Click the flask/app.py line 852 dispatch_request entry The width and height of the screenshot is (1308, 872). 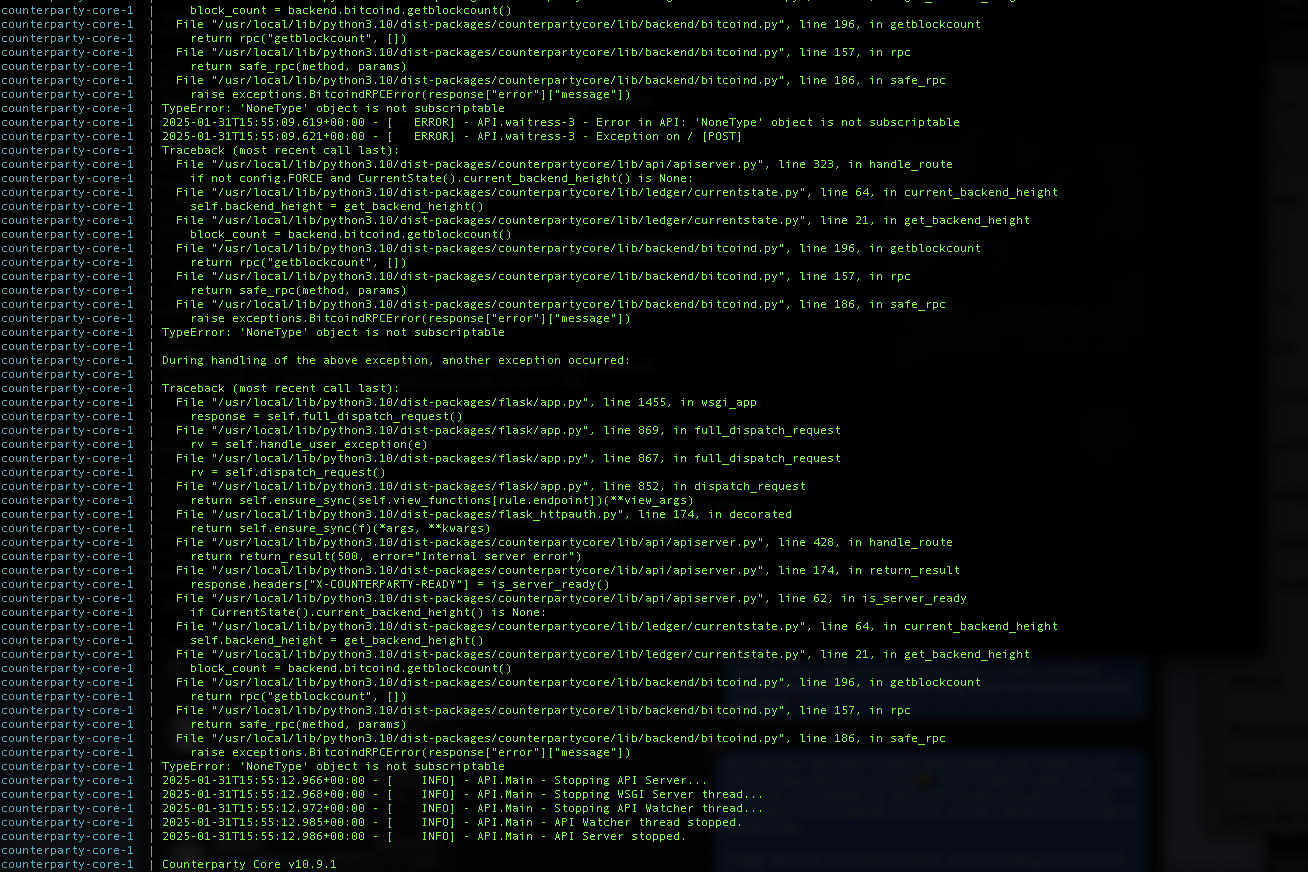click(491, 486)
